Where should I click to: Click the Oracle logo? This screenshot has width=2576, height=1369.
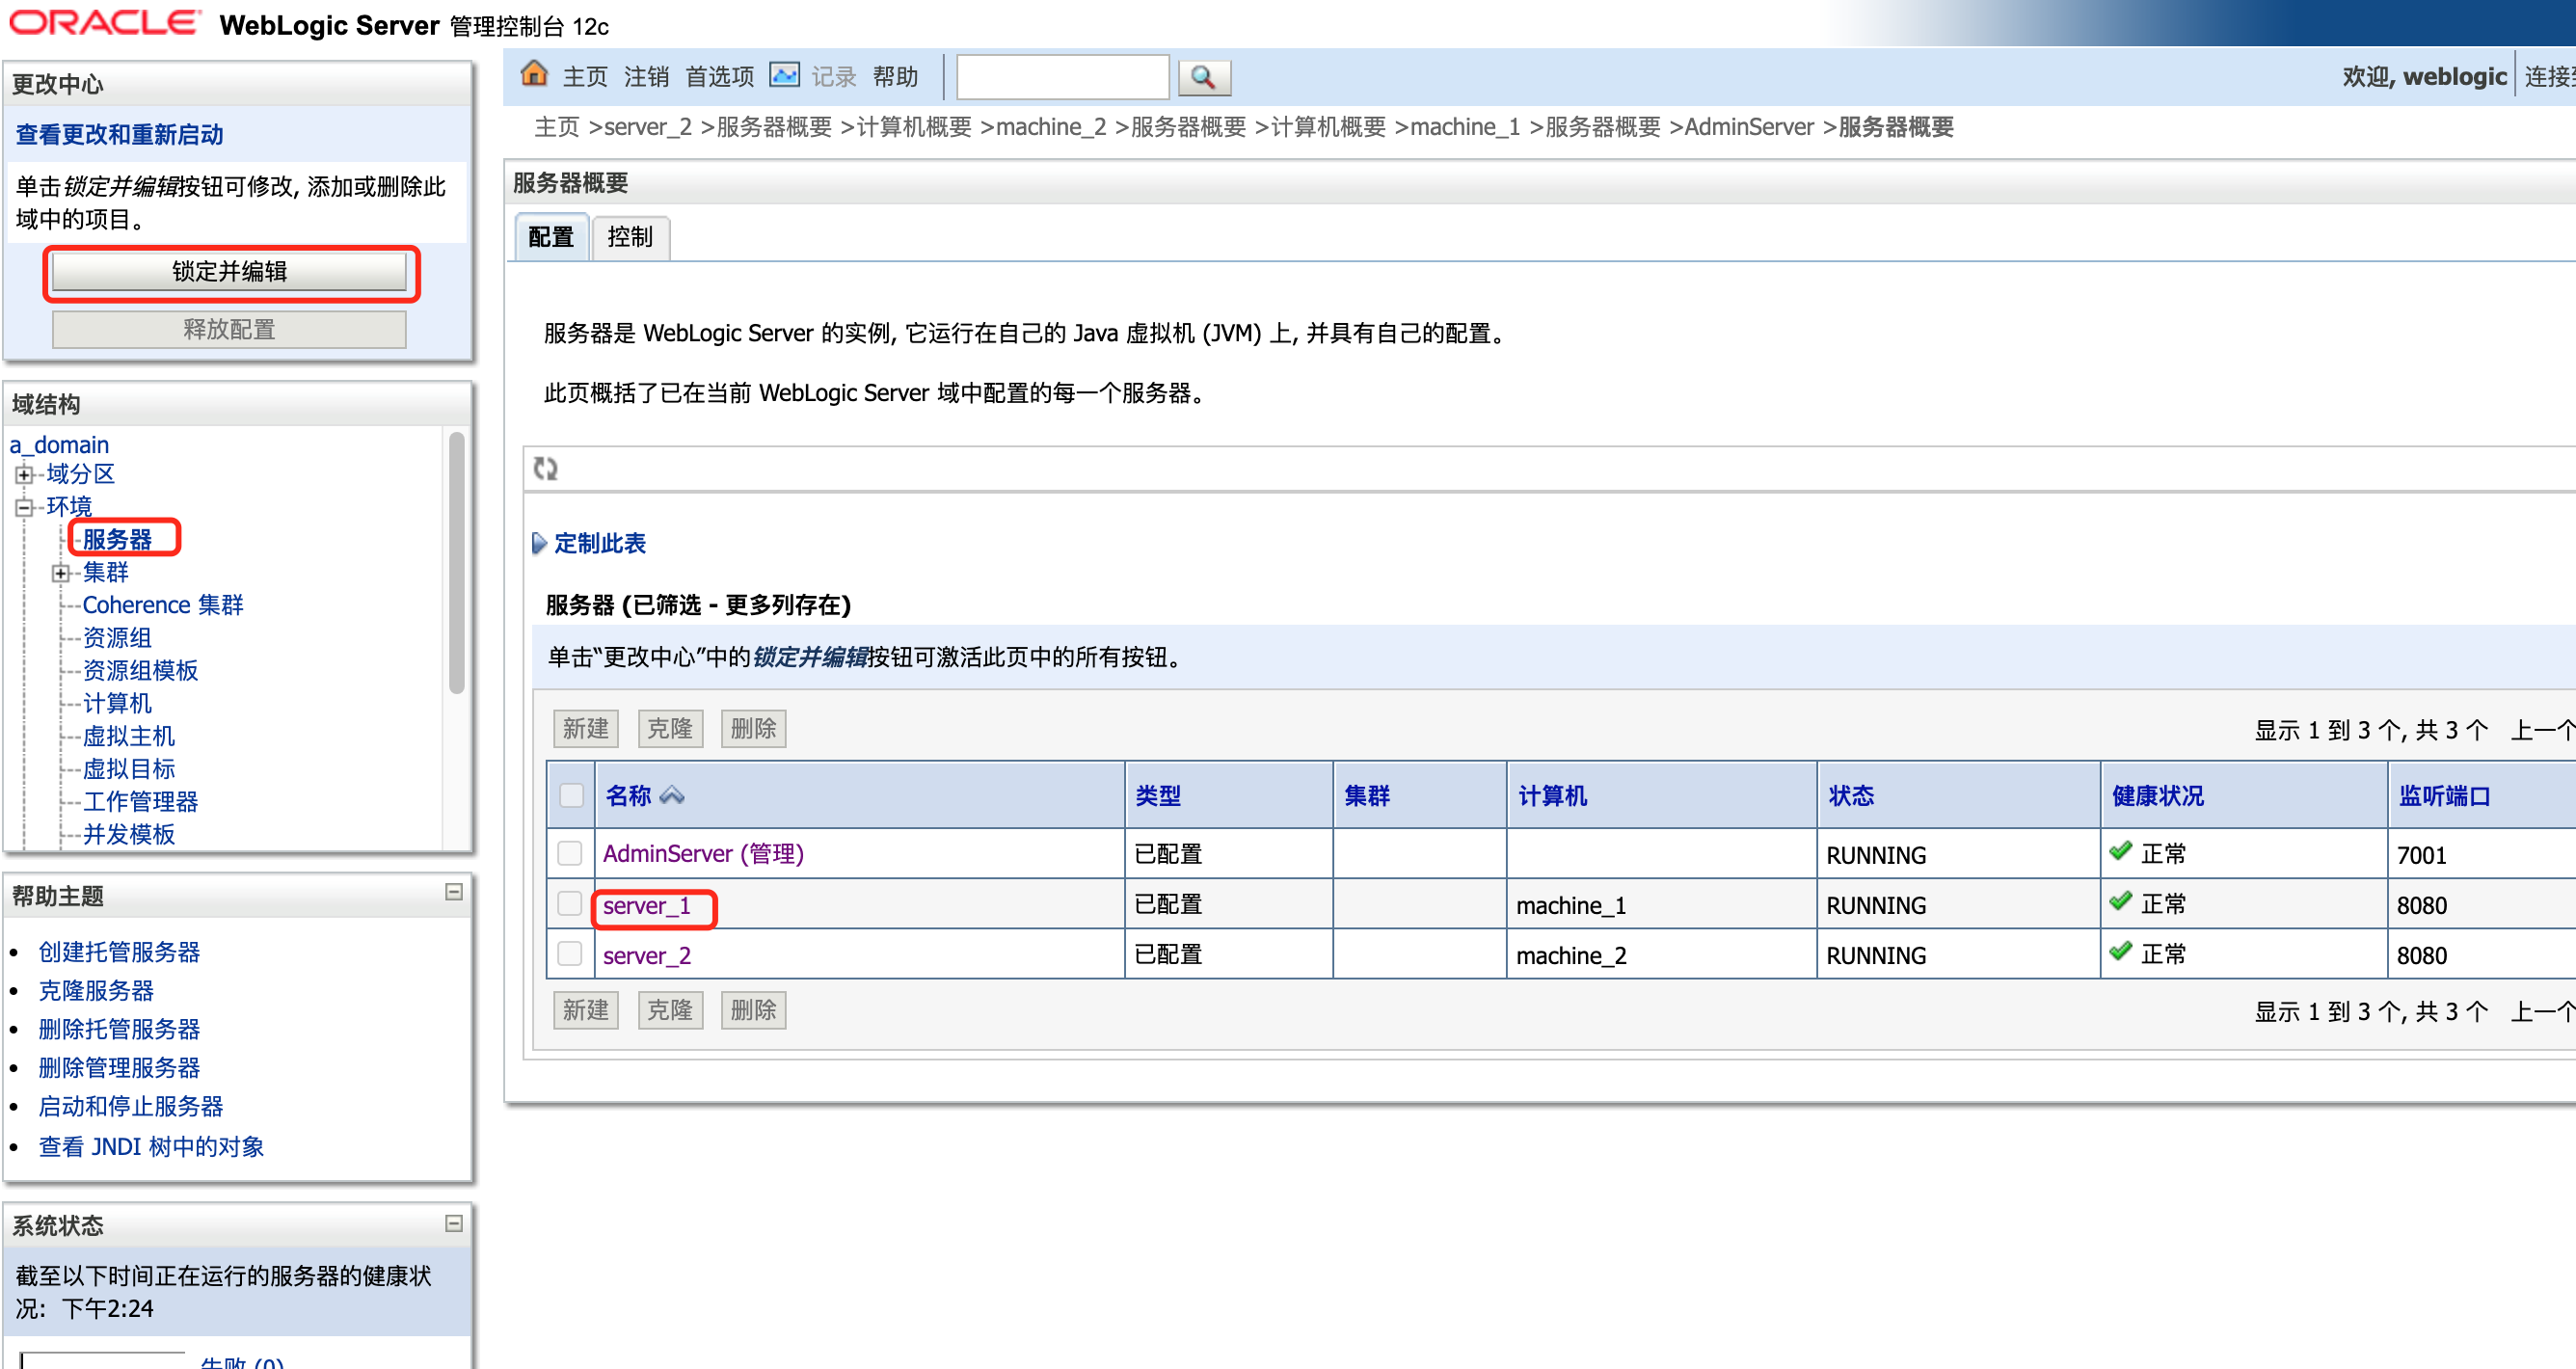[x=105, y=23]
